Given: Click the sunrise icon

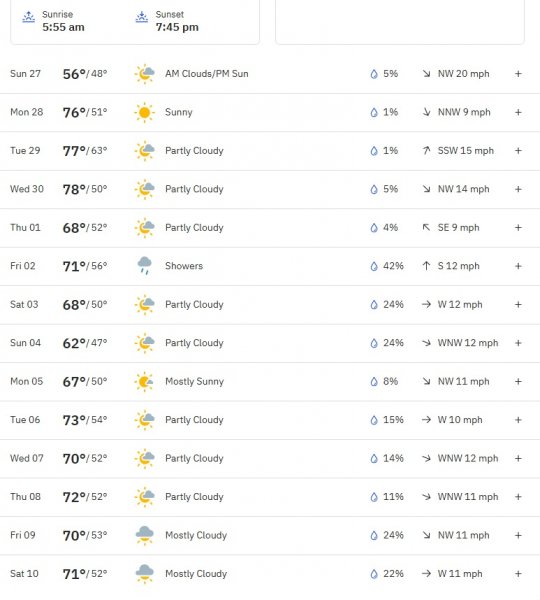Looking at the screenshot, I should 28,17.
